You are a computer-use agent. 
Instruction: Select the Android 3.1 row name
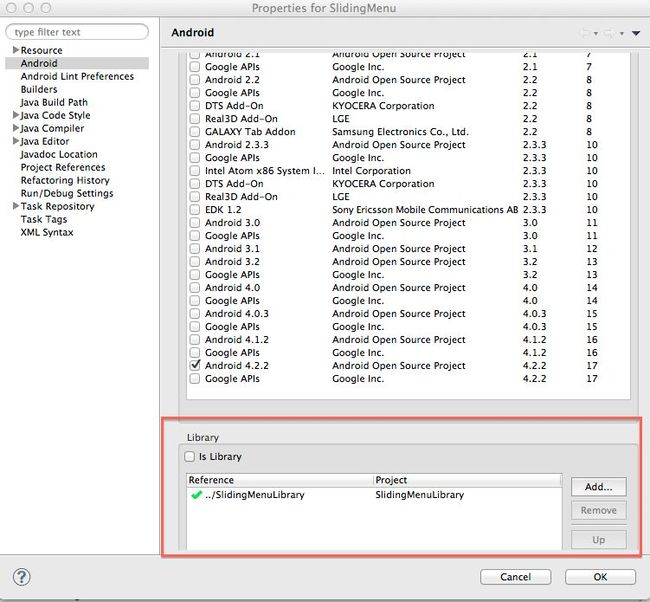(x=232, y=249)
